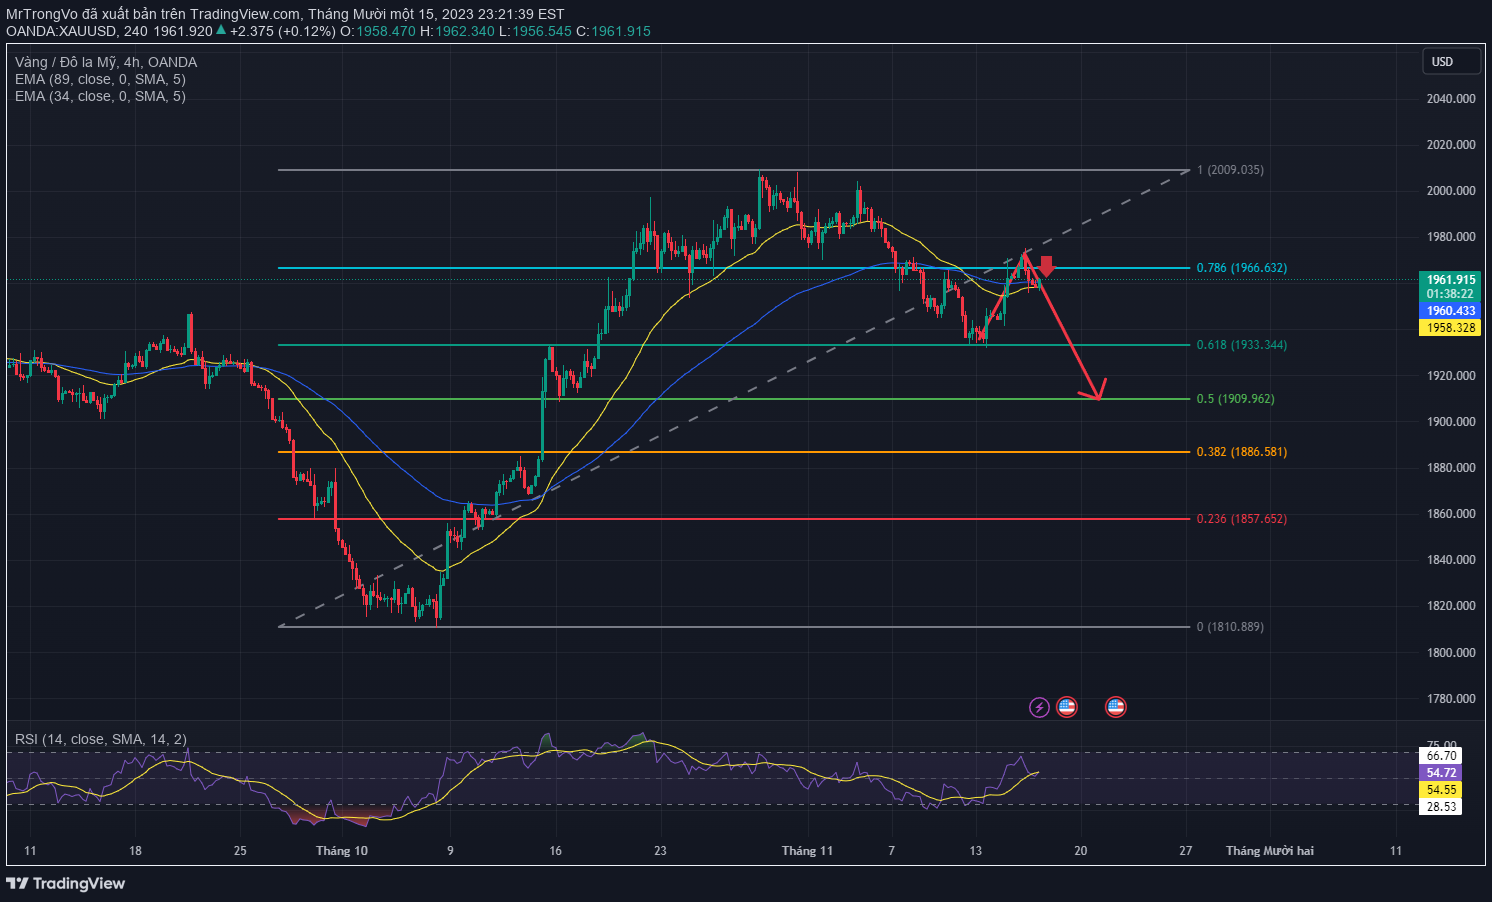Click the 0.382 (1886.581) Fibonacci label
1492x902 pixels.
click(1242, 452)
